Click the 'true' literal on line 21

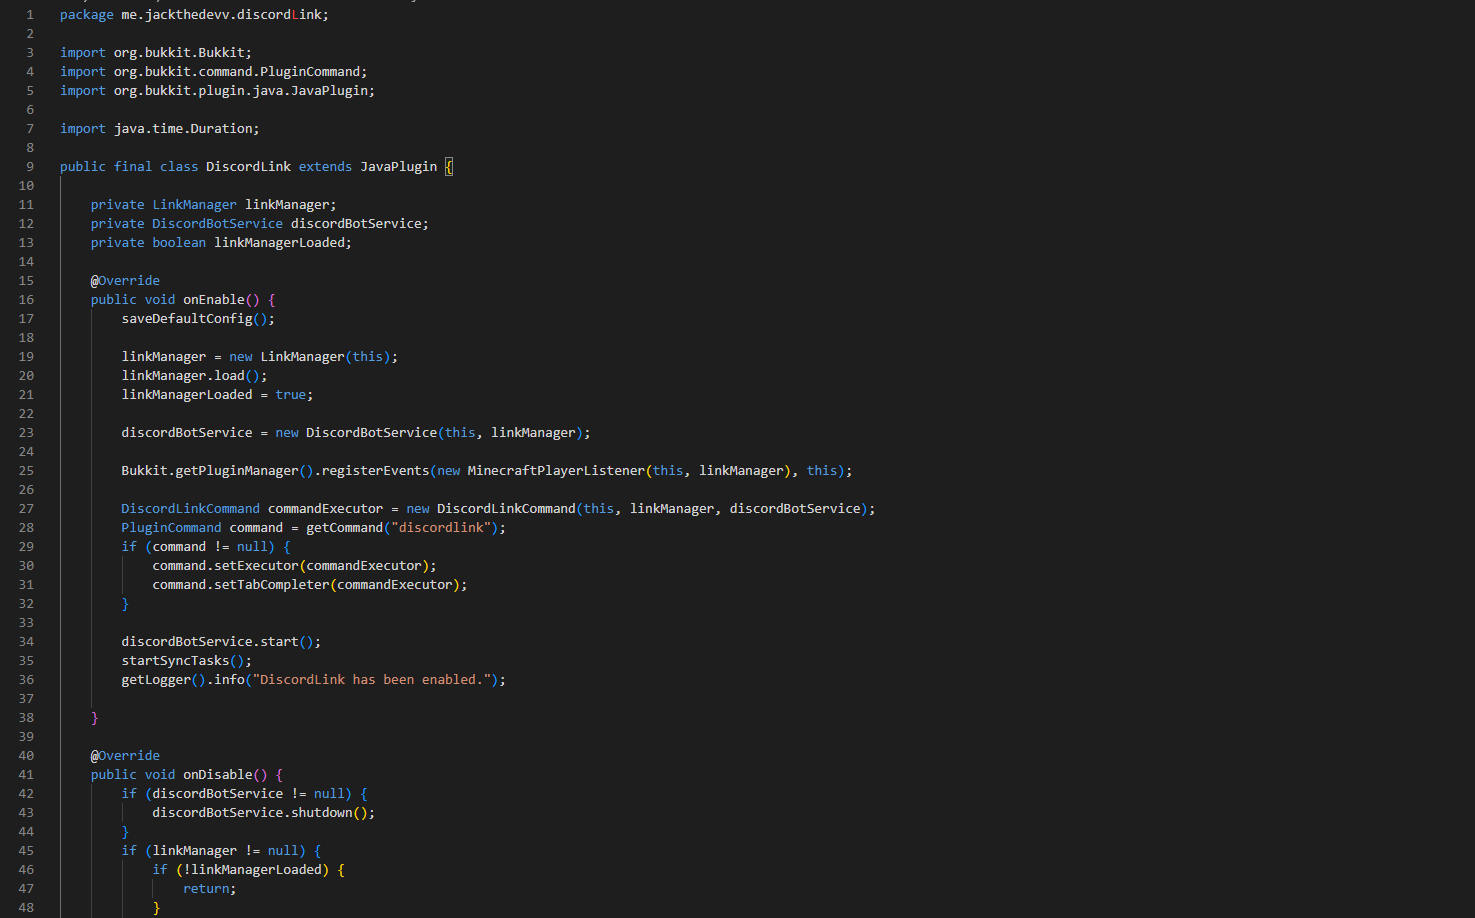pos(291,395)
